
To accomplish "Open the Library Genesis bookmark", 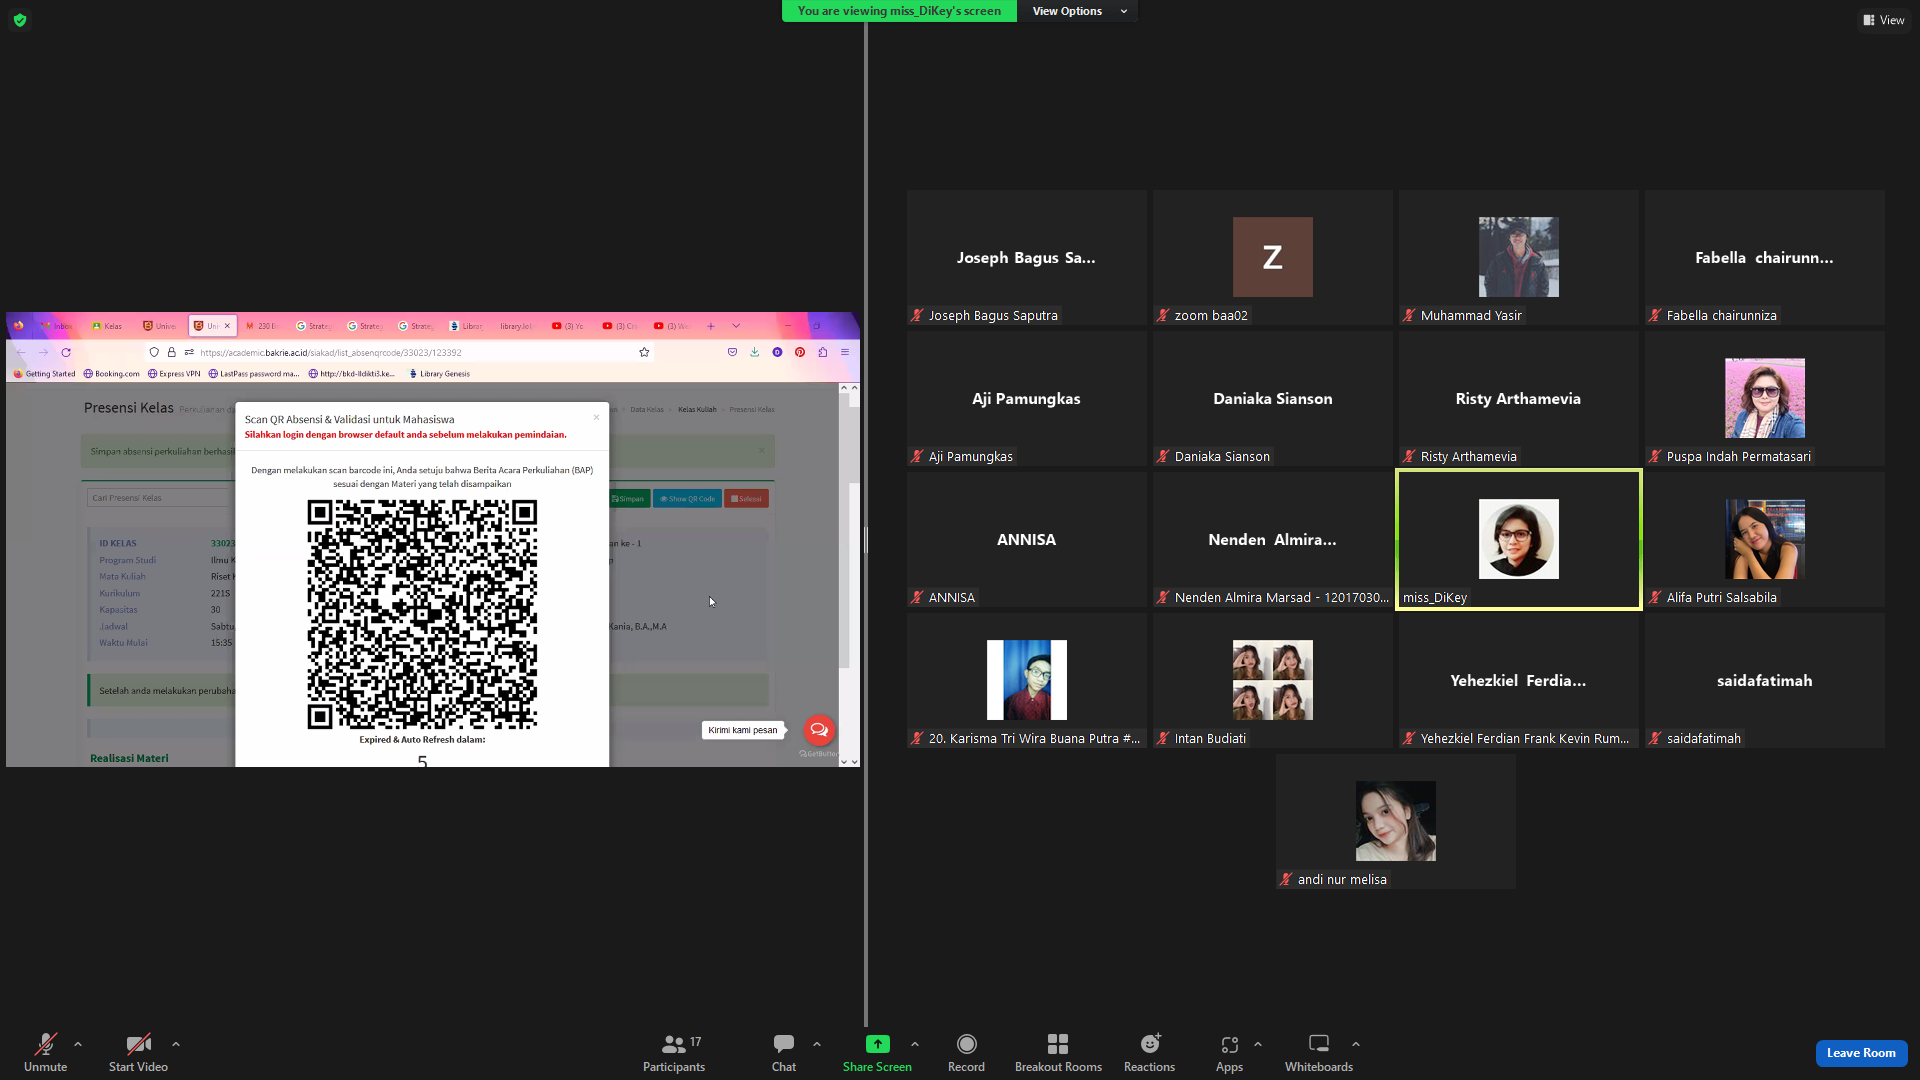I will point(440,374).
